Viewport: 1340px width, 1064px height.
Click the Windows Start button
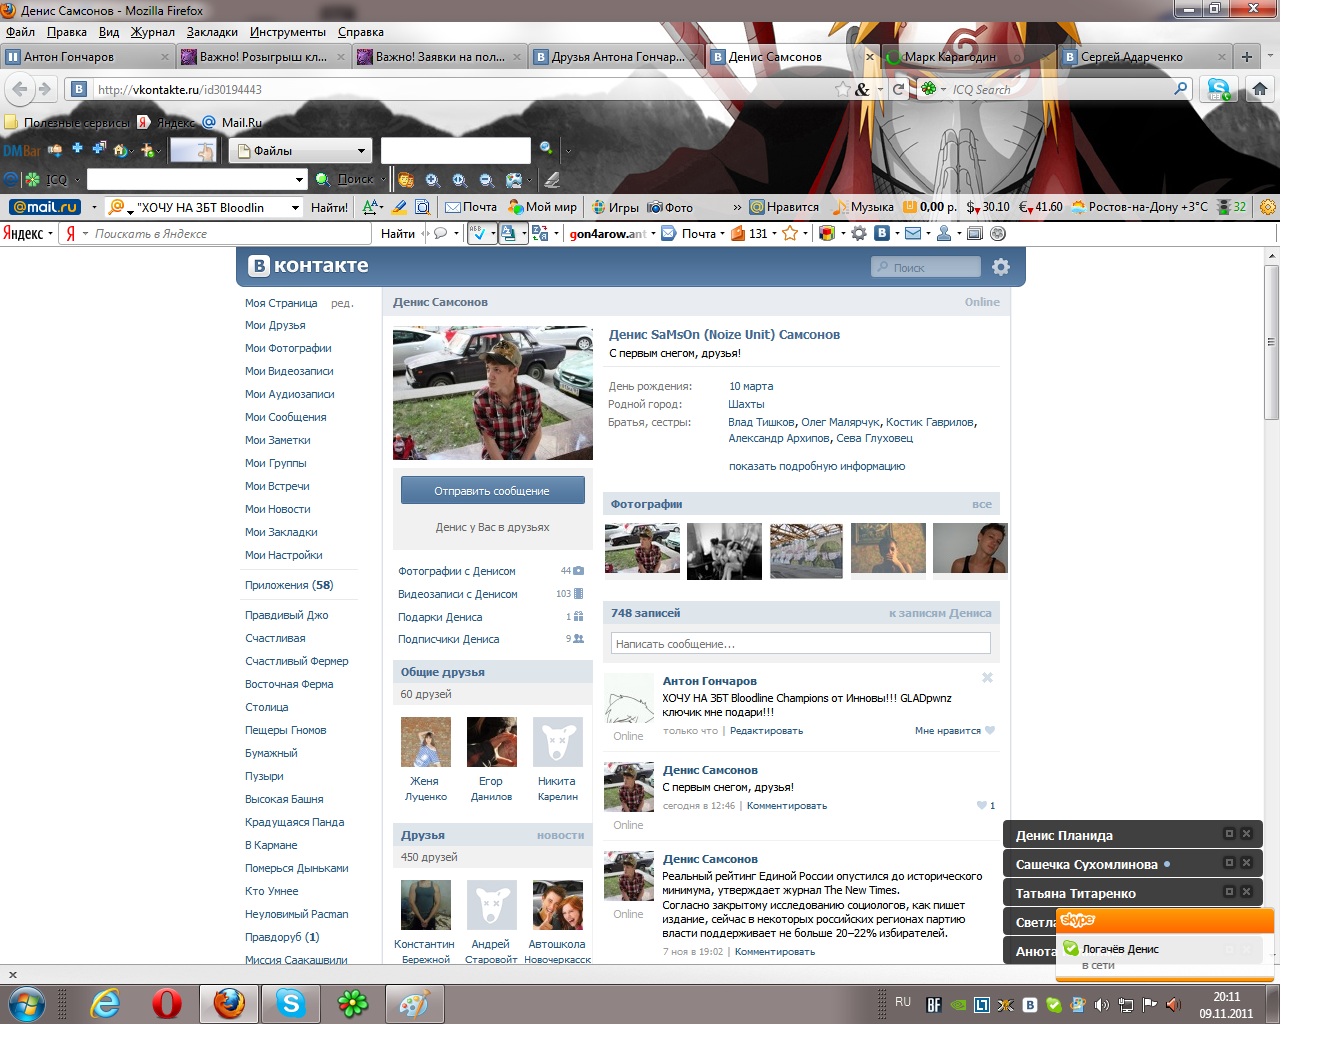(x=26, y=1003)
